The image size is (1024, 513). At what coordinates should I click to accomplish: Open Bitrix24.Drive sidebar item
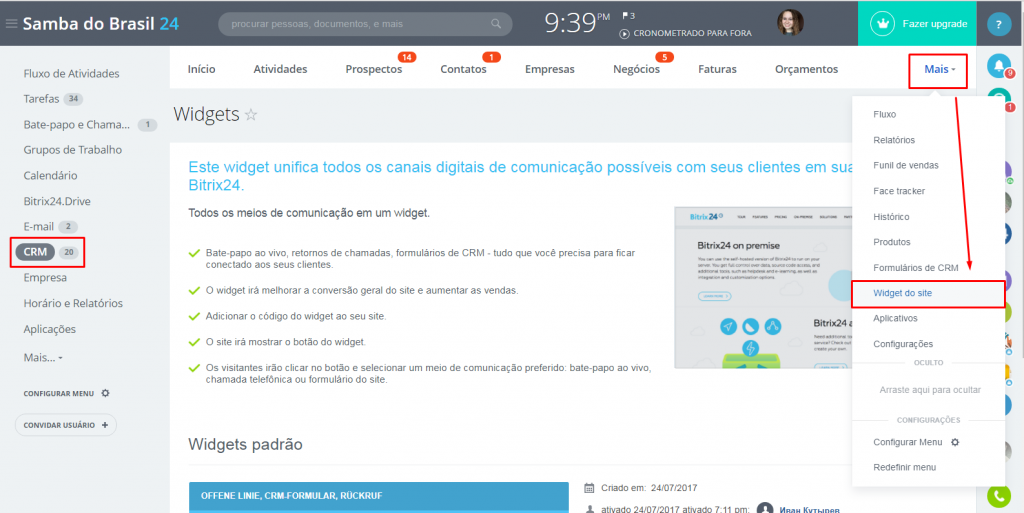tap(57, 201)
